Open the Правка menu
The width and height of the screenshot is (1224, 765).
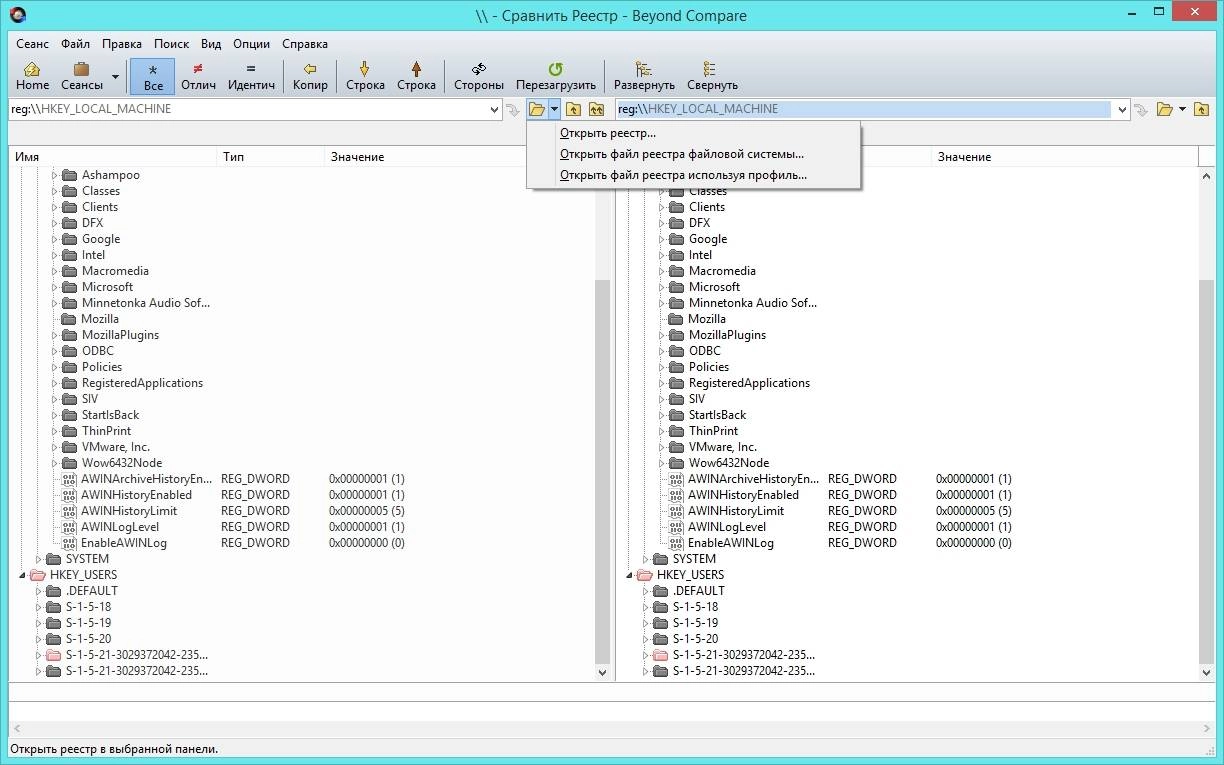pyautogui.click(x=121, y=44)
